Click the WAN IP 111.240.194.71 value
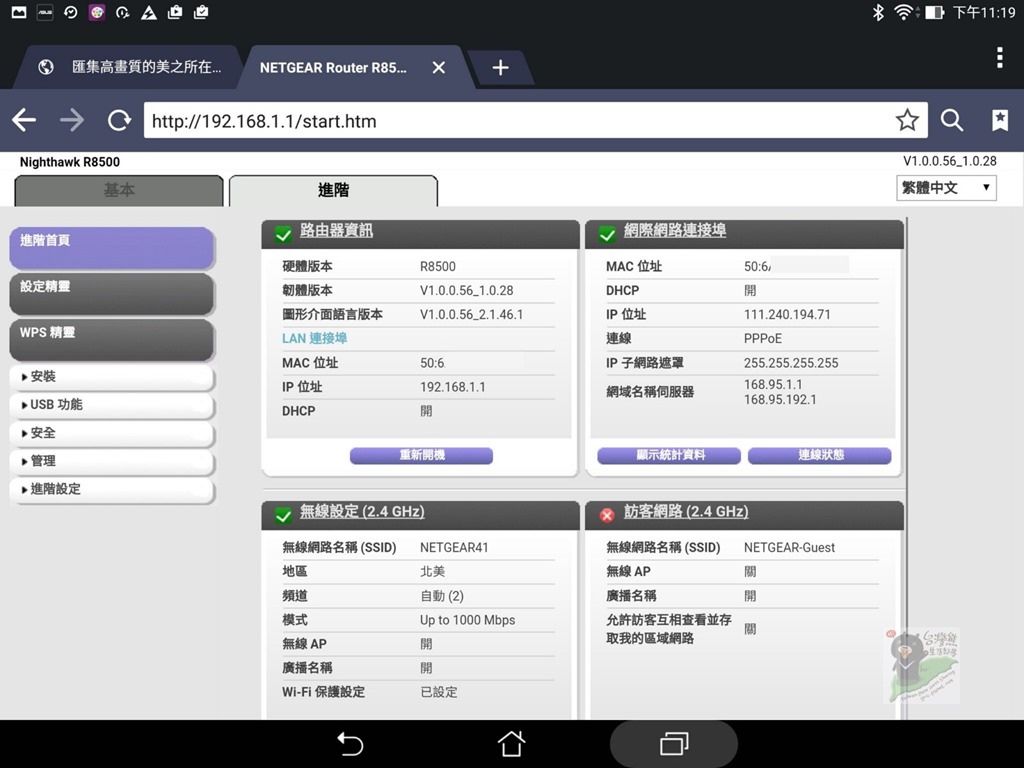This screenshot has width=1024, height=768. coord(787,315)
